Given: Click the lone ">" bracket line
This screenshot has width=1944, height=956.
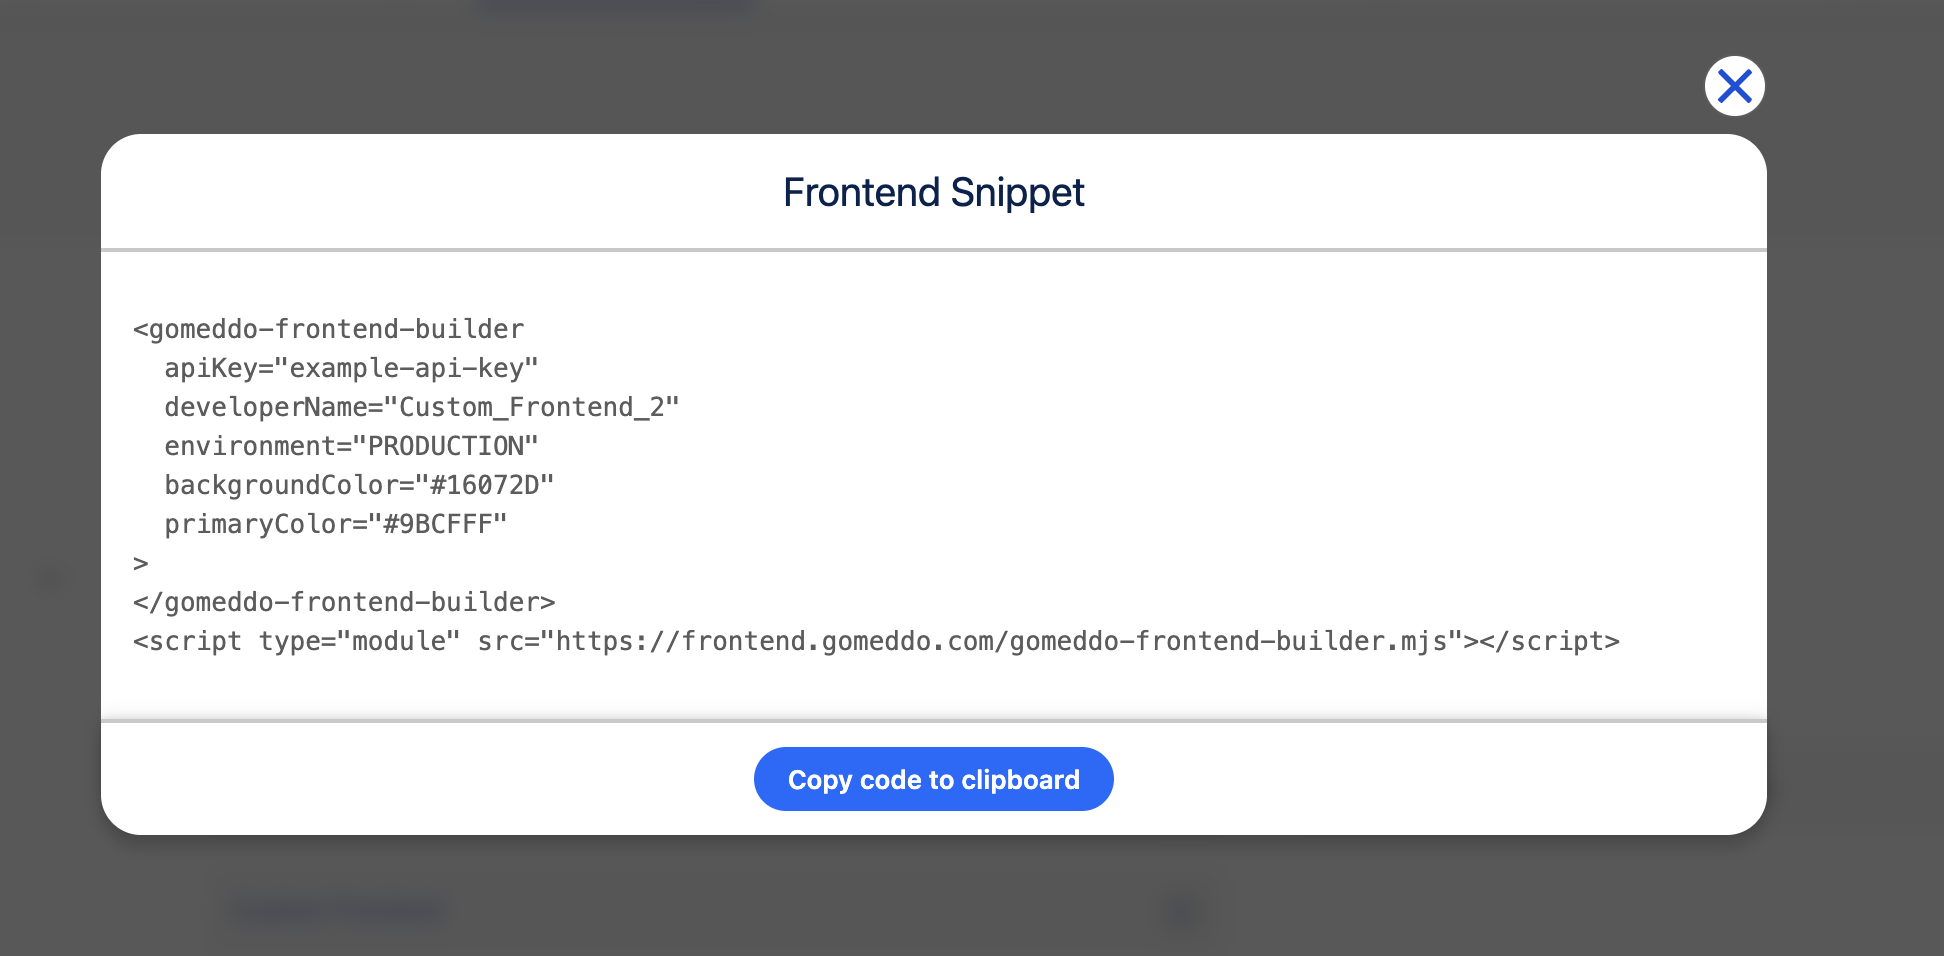Looking at the screenshot, I should [x=141, y=563].
